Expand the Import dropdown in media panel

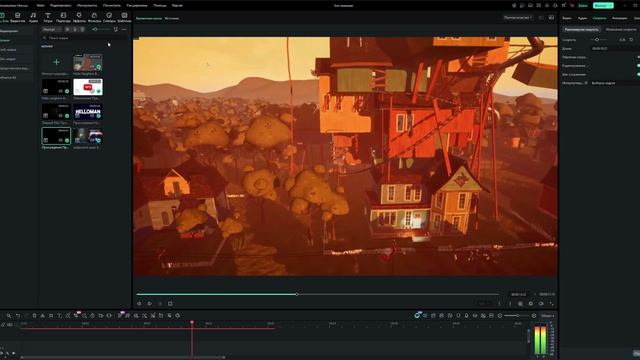(51, 29)
